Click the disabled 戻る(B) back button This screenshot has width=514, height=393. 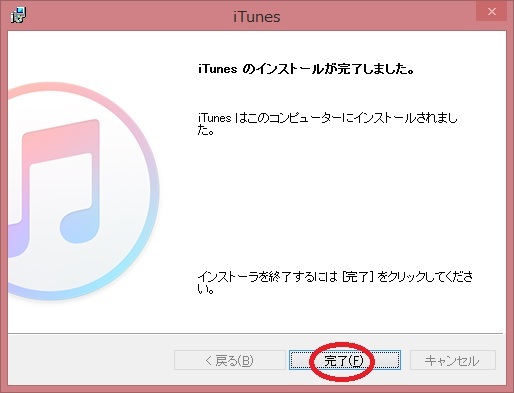pos(229,360)
